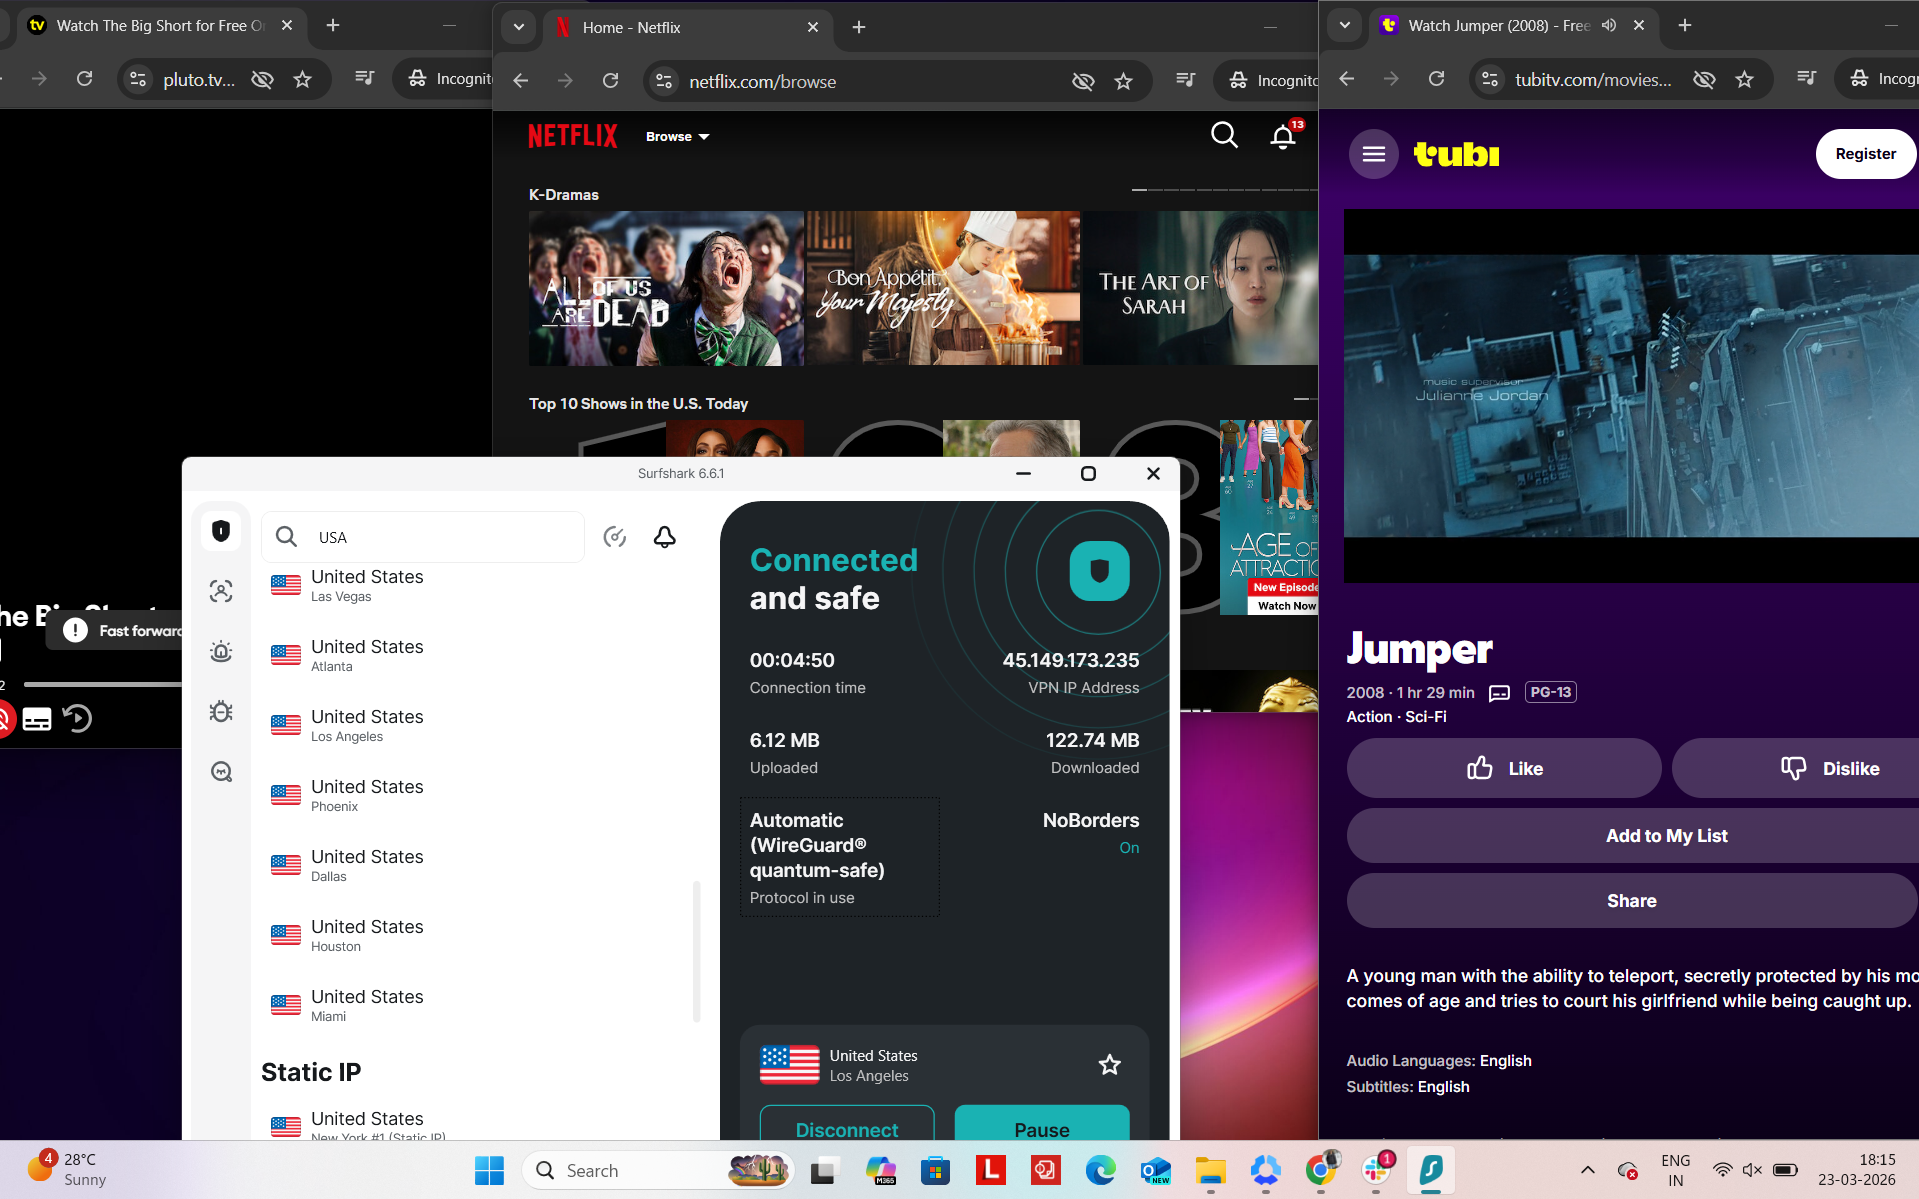The image size is (1919, 1199).
Task: Open Surfshark Search icon in sidebar
Action: point(221,772)
